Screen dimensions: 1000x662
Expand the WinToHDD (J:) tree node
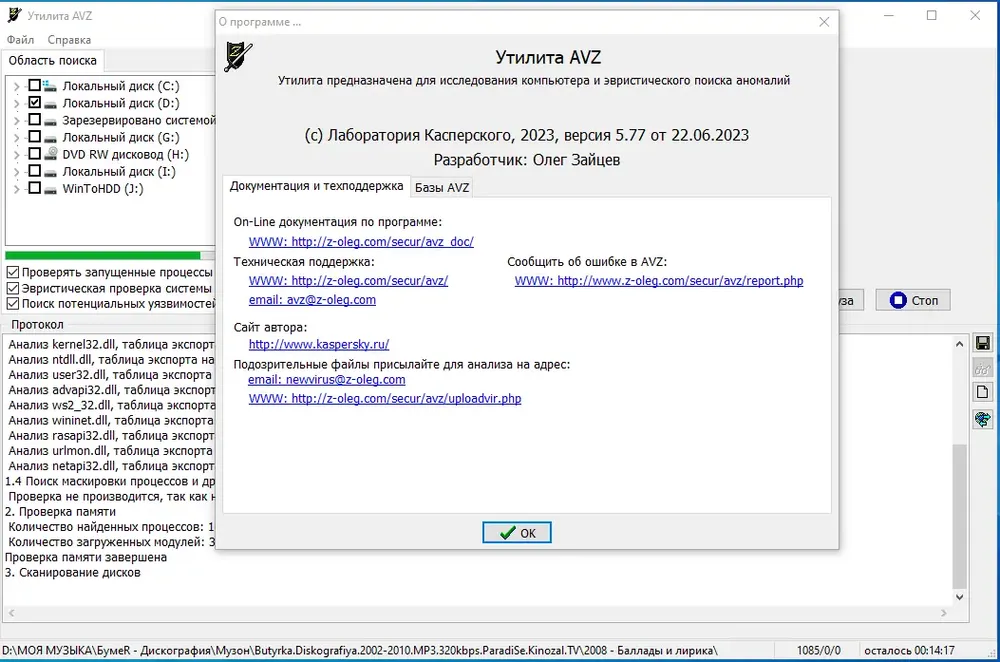(x=17, y=189)
